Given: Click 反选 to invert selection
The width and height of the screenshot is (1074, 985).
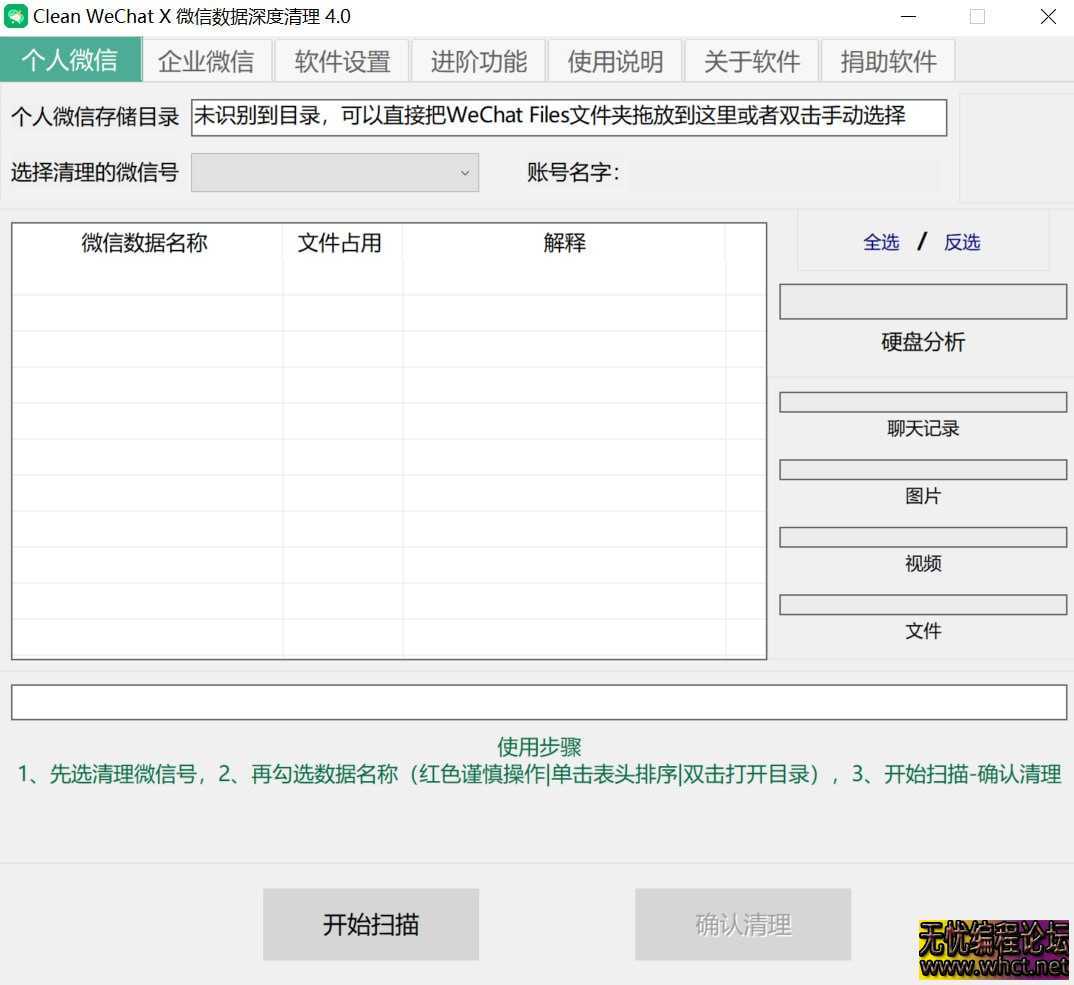Looking at the screenshot, I should pyautogui.click(x=961, y=241).
